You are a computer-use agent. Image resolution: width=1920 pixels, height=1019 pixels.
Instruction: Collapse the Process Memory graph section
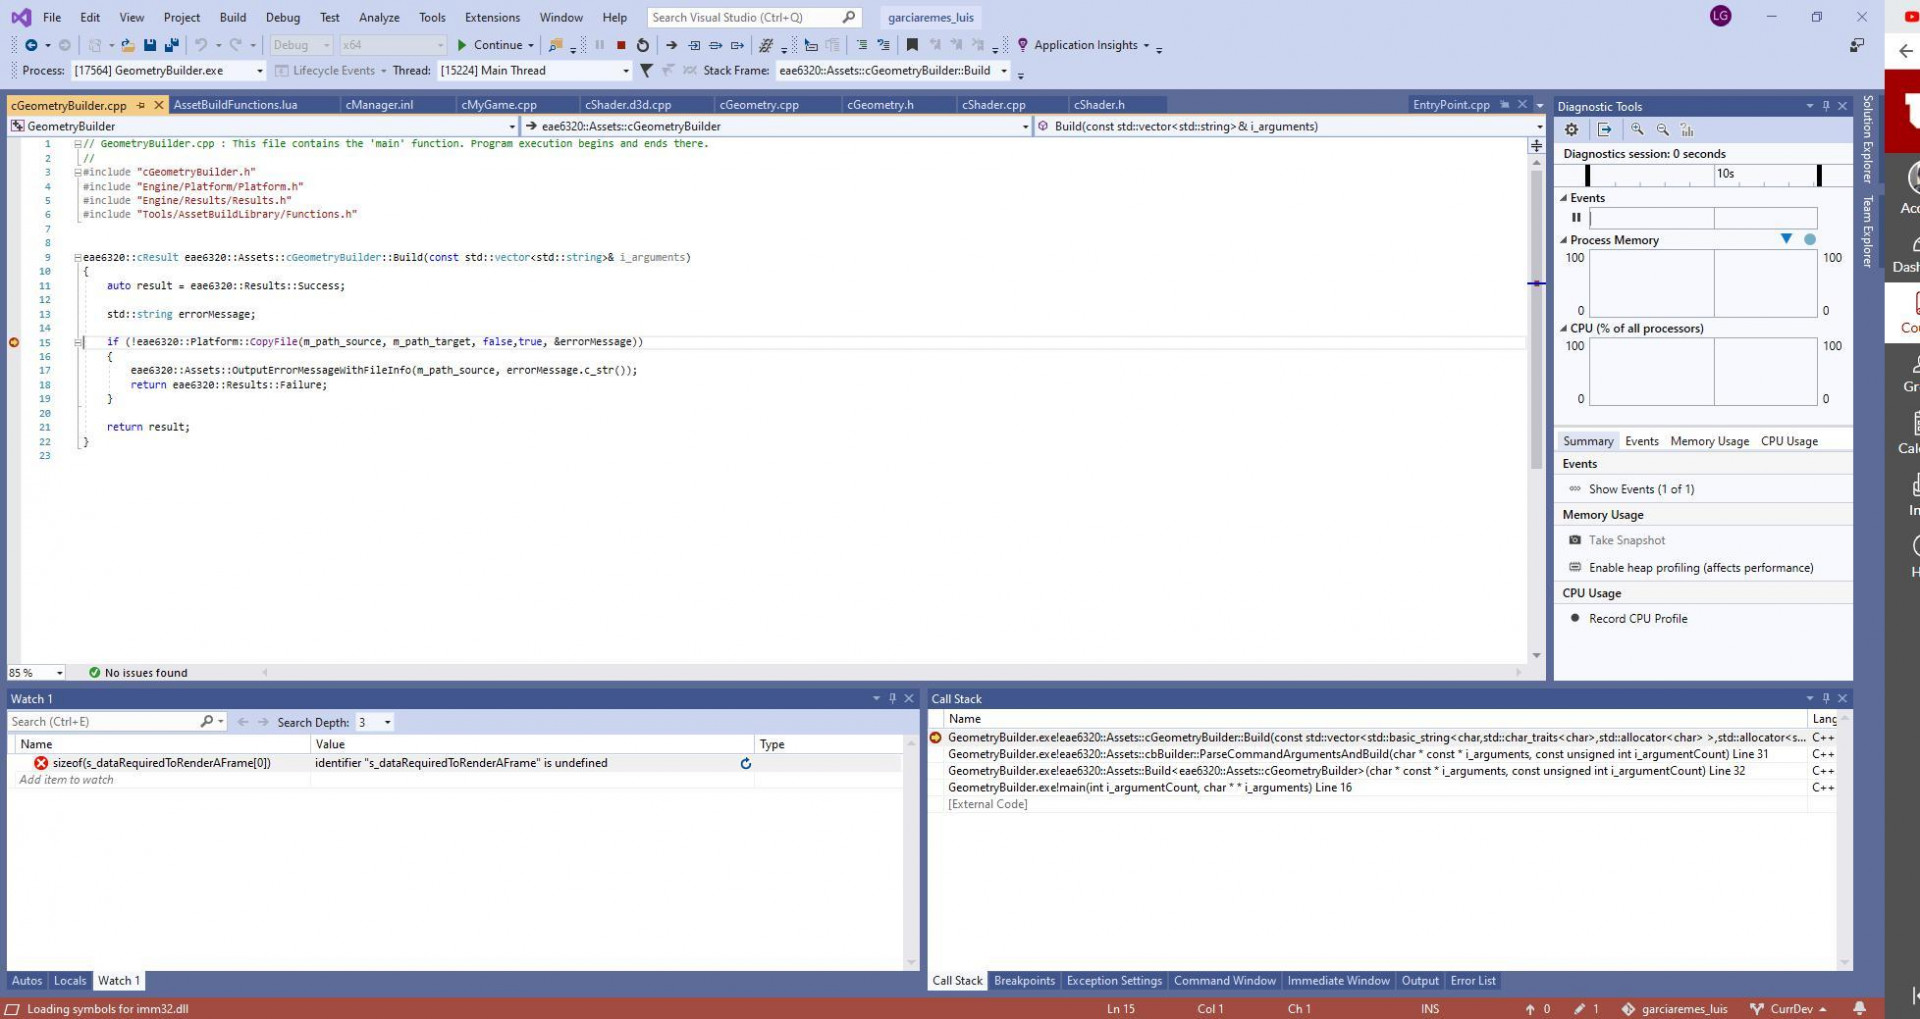coord(1564,240)
